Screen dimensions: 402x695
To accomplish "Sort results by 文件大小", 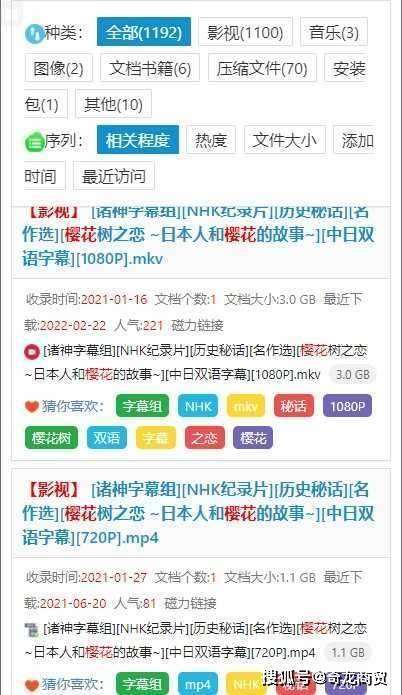I will pos(285,140).
